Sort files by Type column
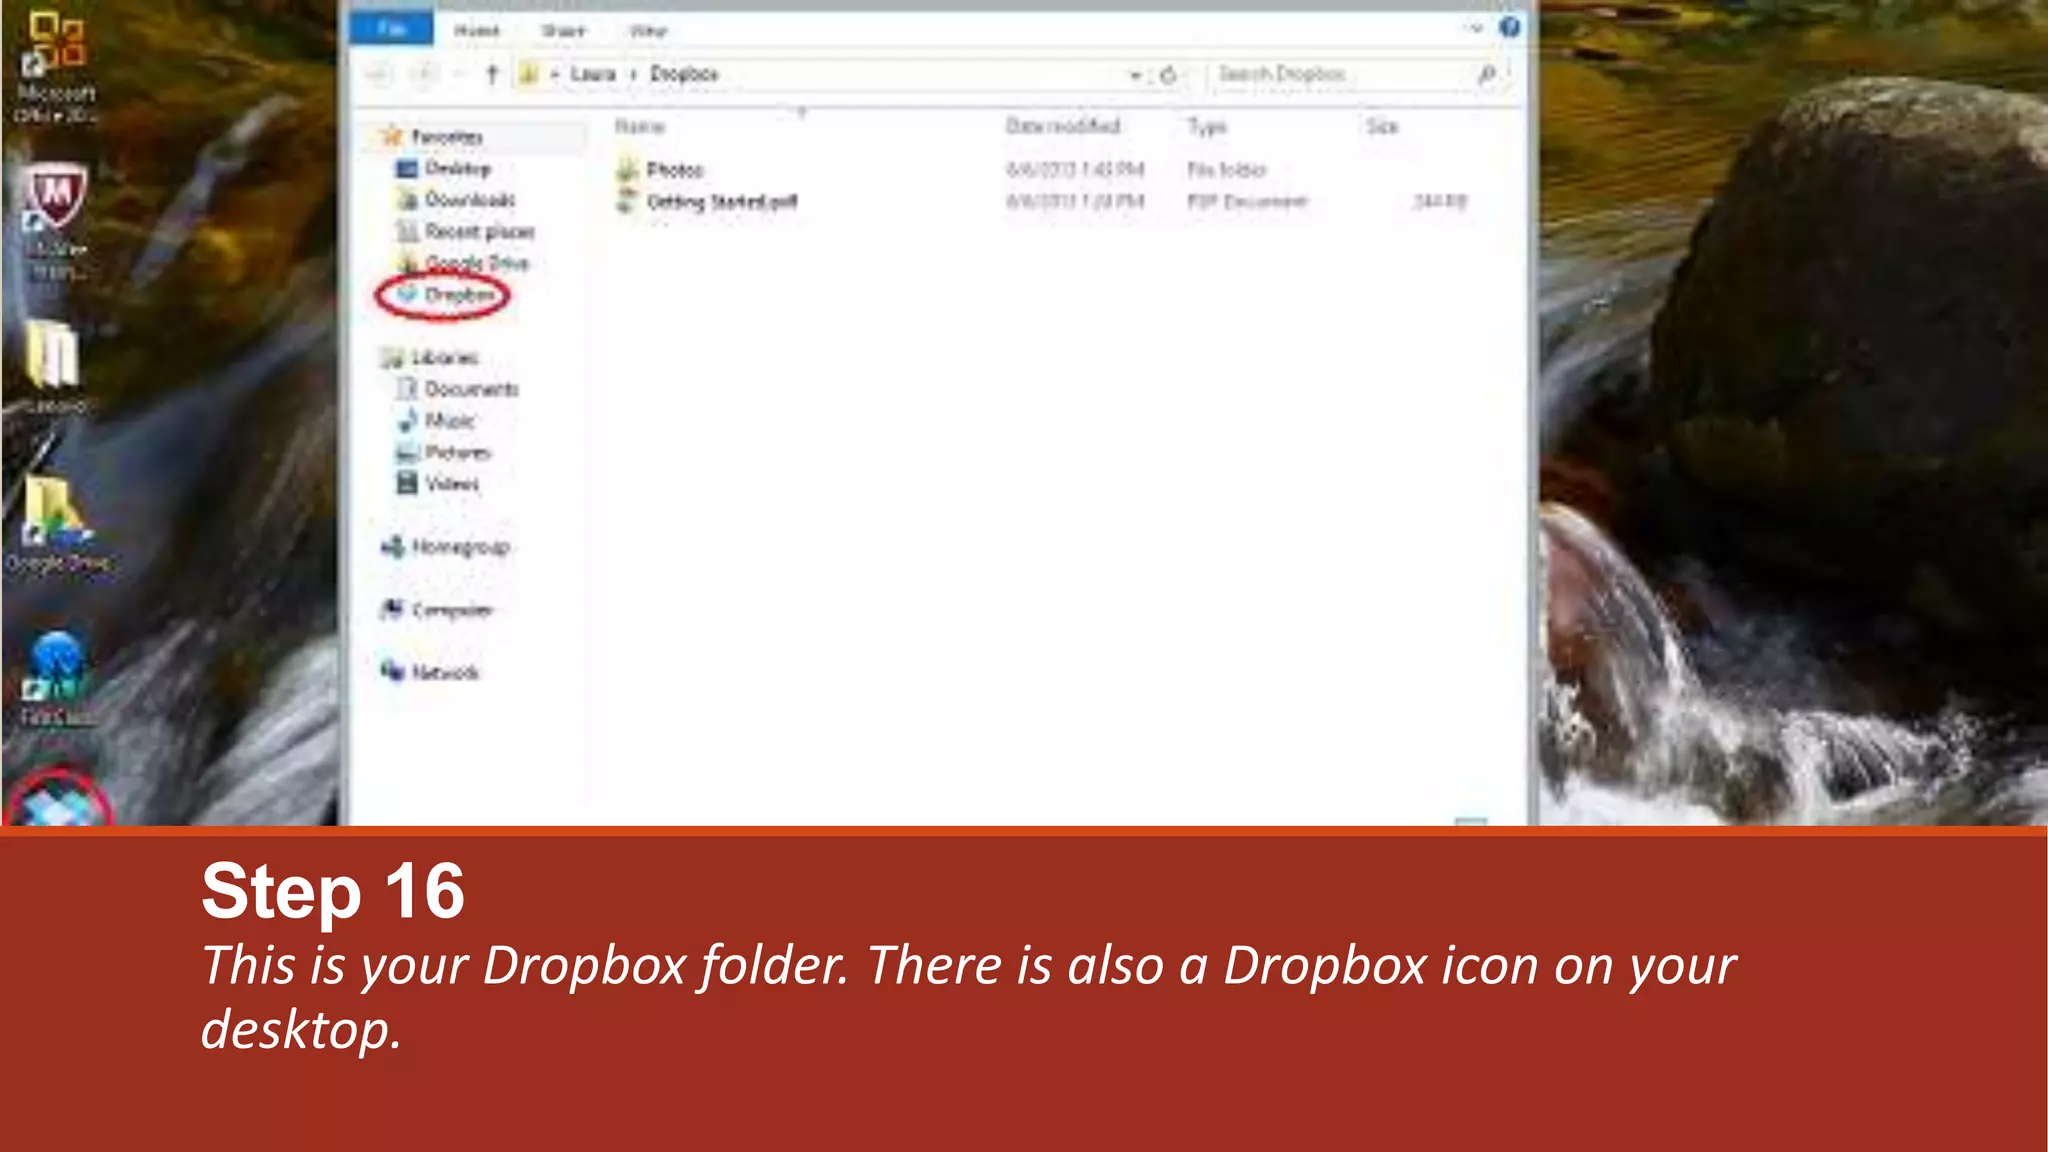 1207,127
